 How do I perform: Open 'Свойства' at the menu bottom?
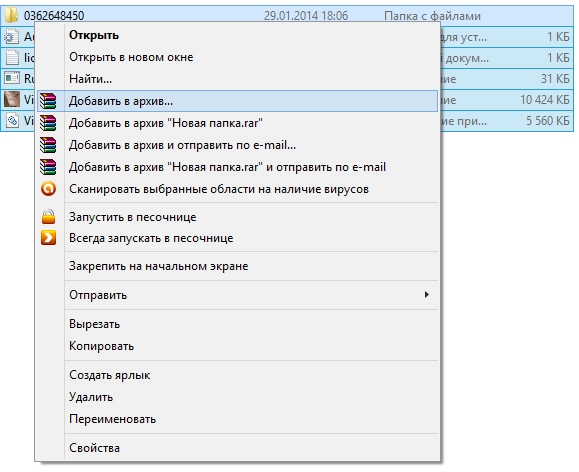coord(95,448)
